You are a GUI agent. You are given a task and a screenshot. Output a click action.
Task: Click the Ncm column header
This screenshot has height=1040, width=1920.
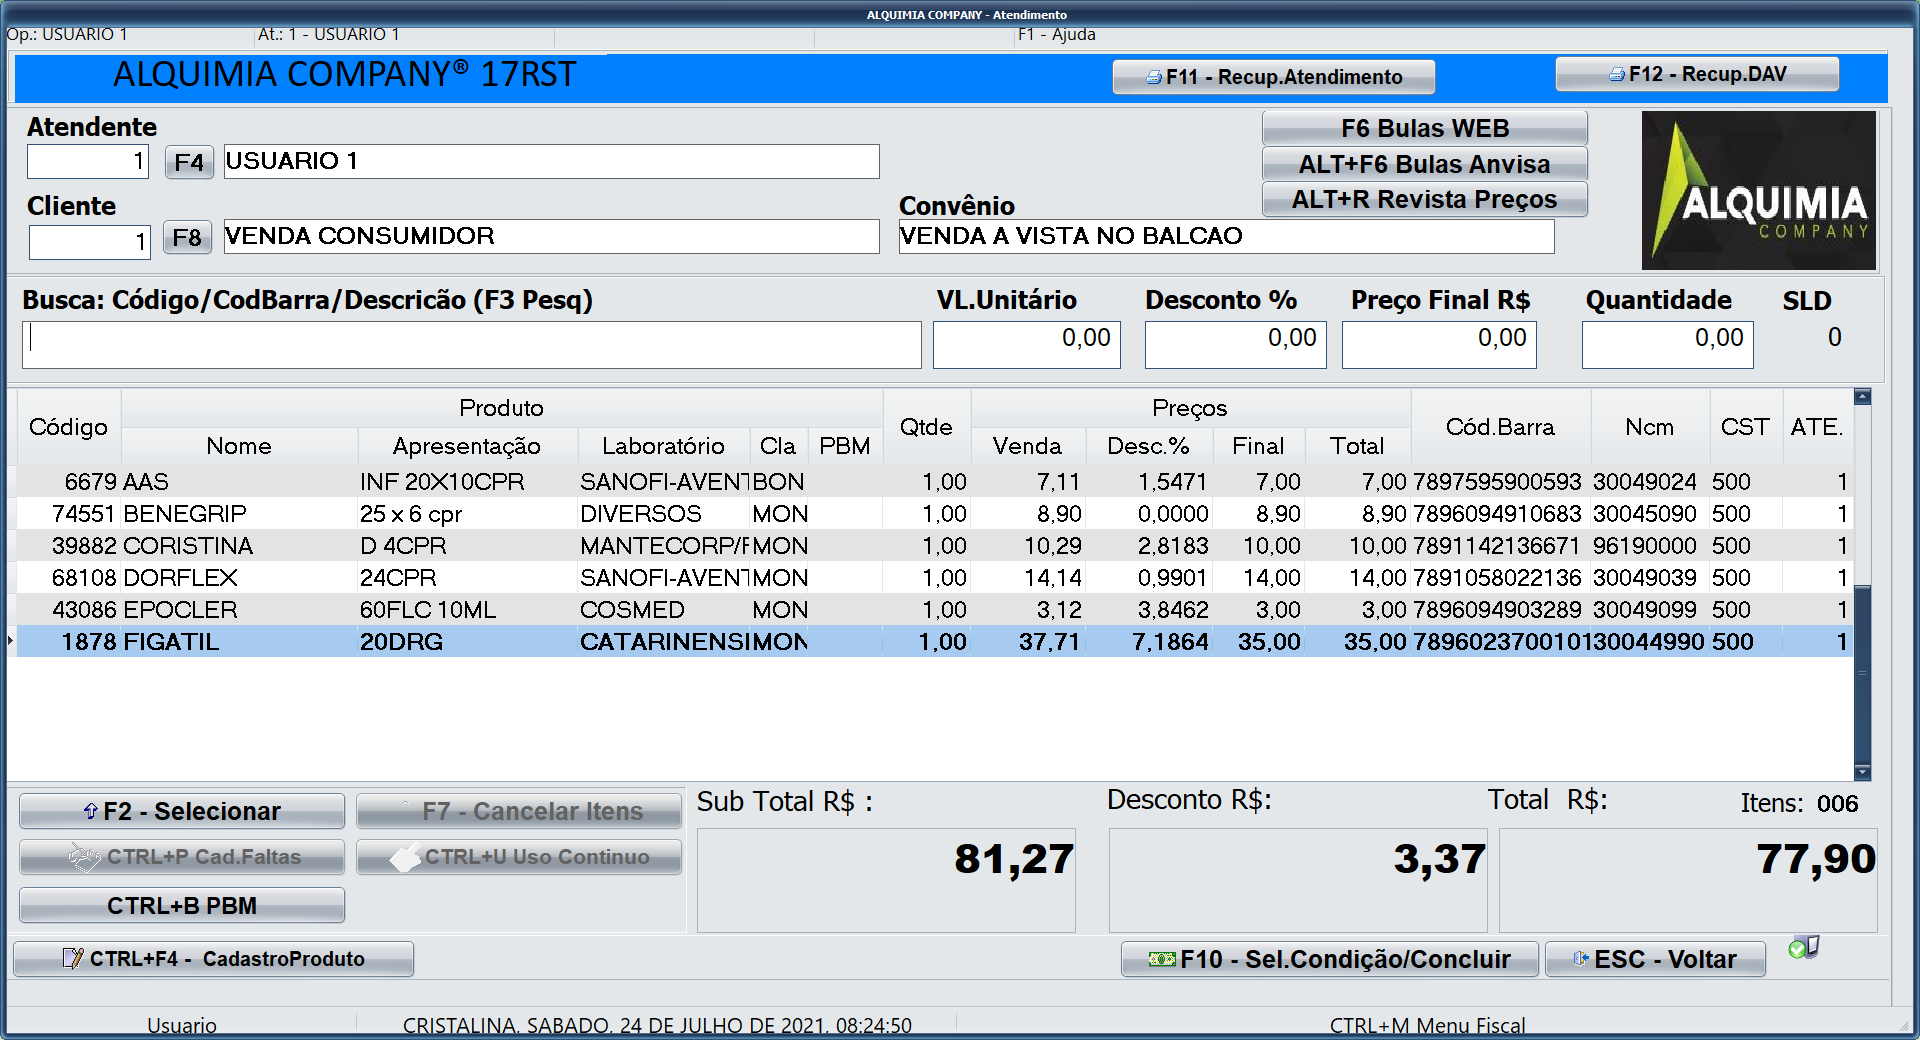(x=1649, y=427)
